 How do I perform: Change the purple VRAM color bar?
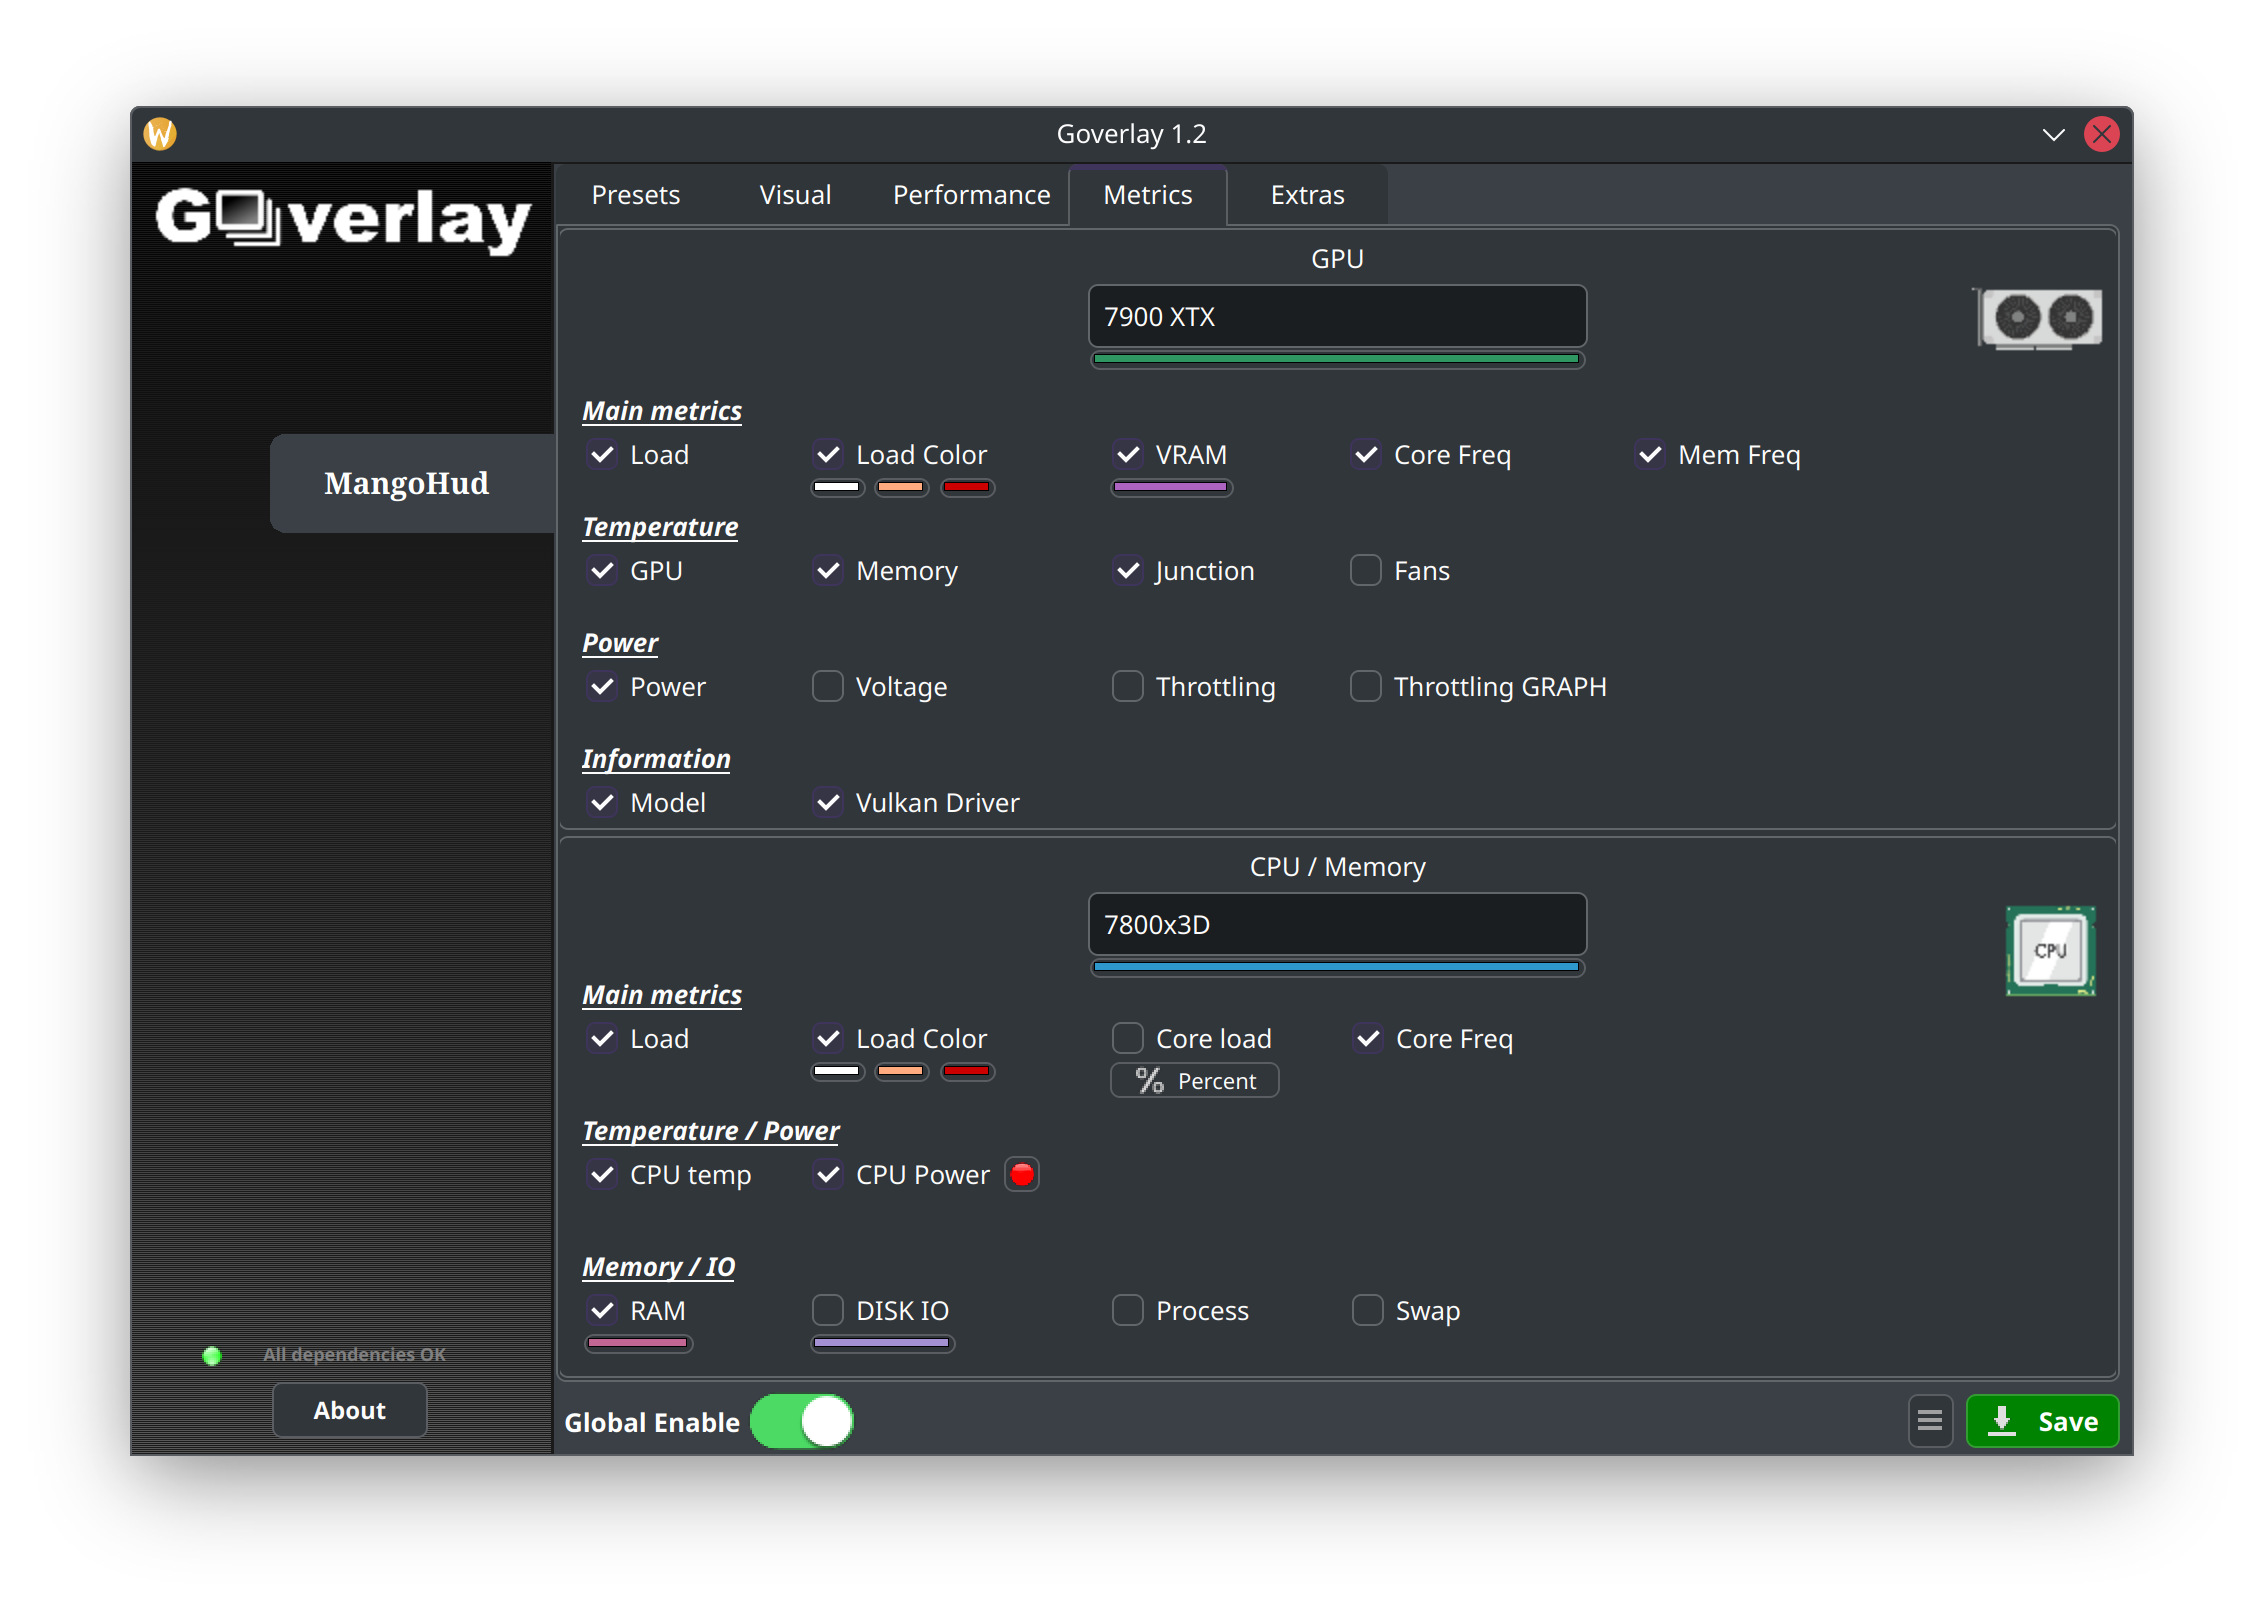(1171, 488)
